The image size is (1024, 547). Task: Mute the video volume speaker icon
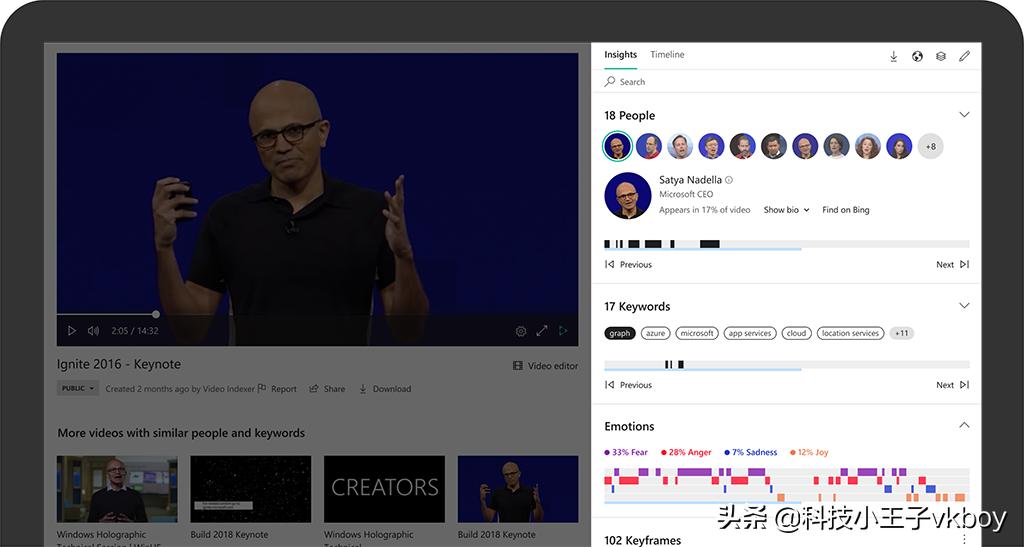pyautogui.click(x=93, y=331)
